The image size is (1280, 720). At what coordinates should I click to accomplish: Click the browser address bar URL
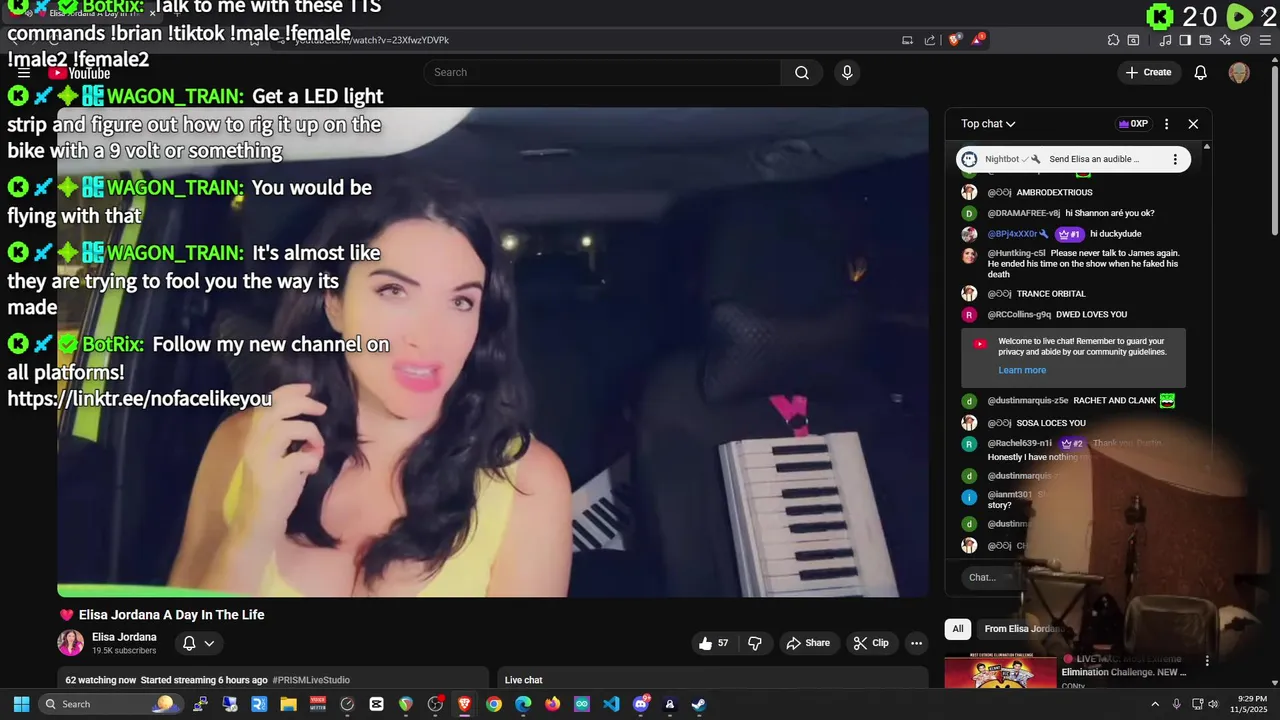click(372, 40)
